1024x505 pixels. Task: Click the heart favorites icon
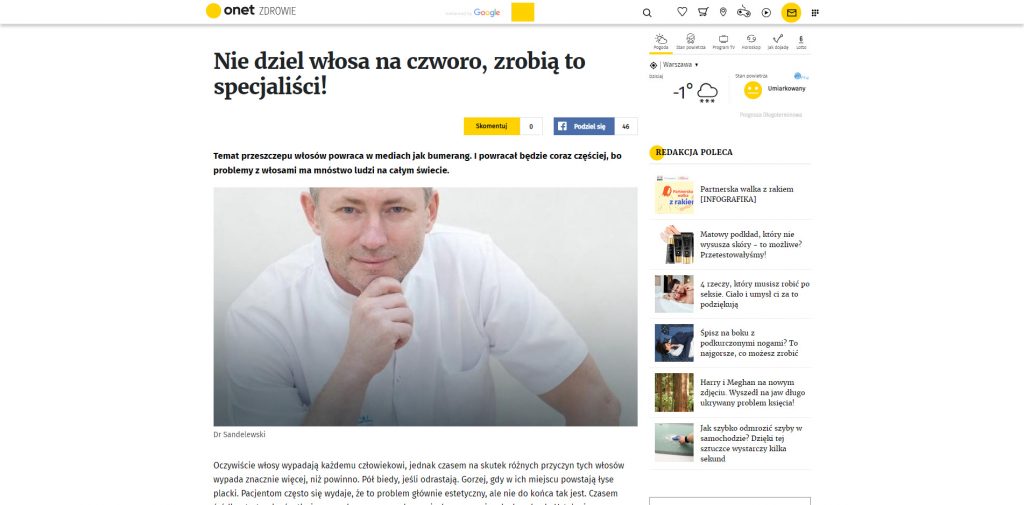[x=682, y=12]
